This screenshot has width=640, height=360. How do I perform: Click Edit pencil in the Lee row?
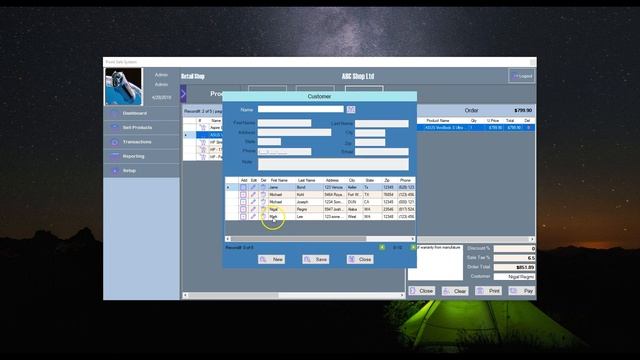pos(253,217)
